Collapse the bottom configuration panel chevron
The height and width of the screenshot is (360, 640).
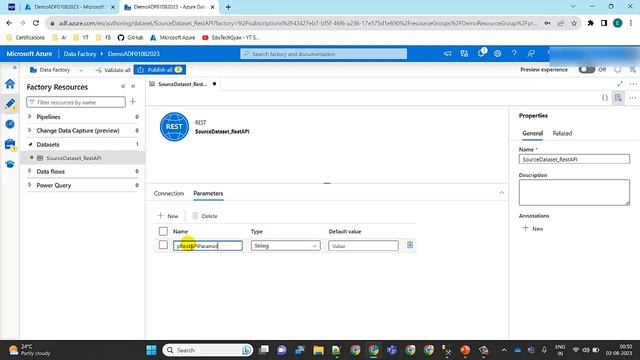coord(502,192)
